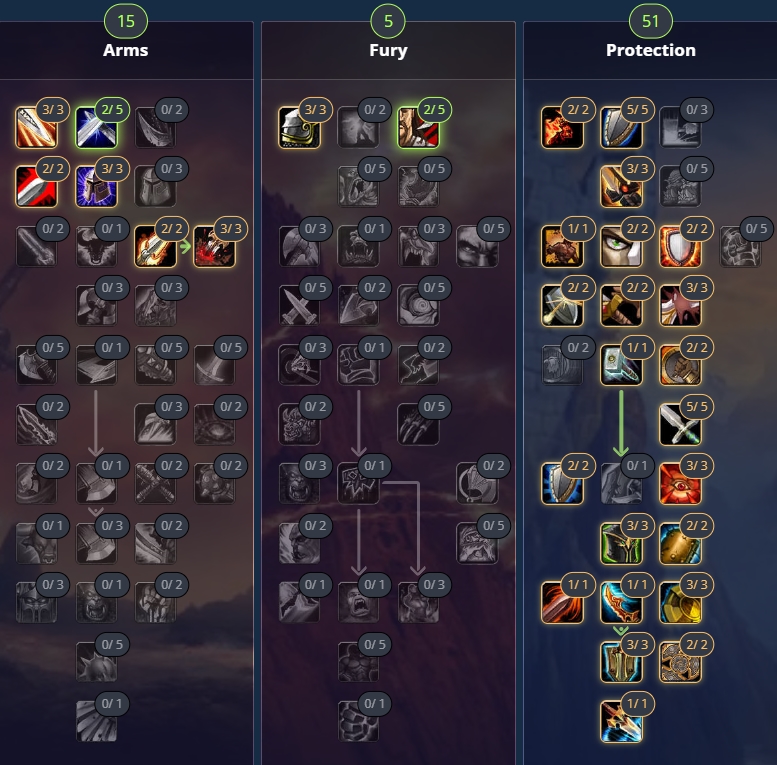
Task: Click the Deflection talent showing 2/5 in Arms
Action: (96, 127)
